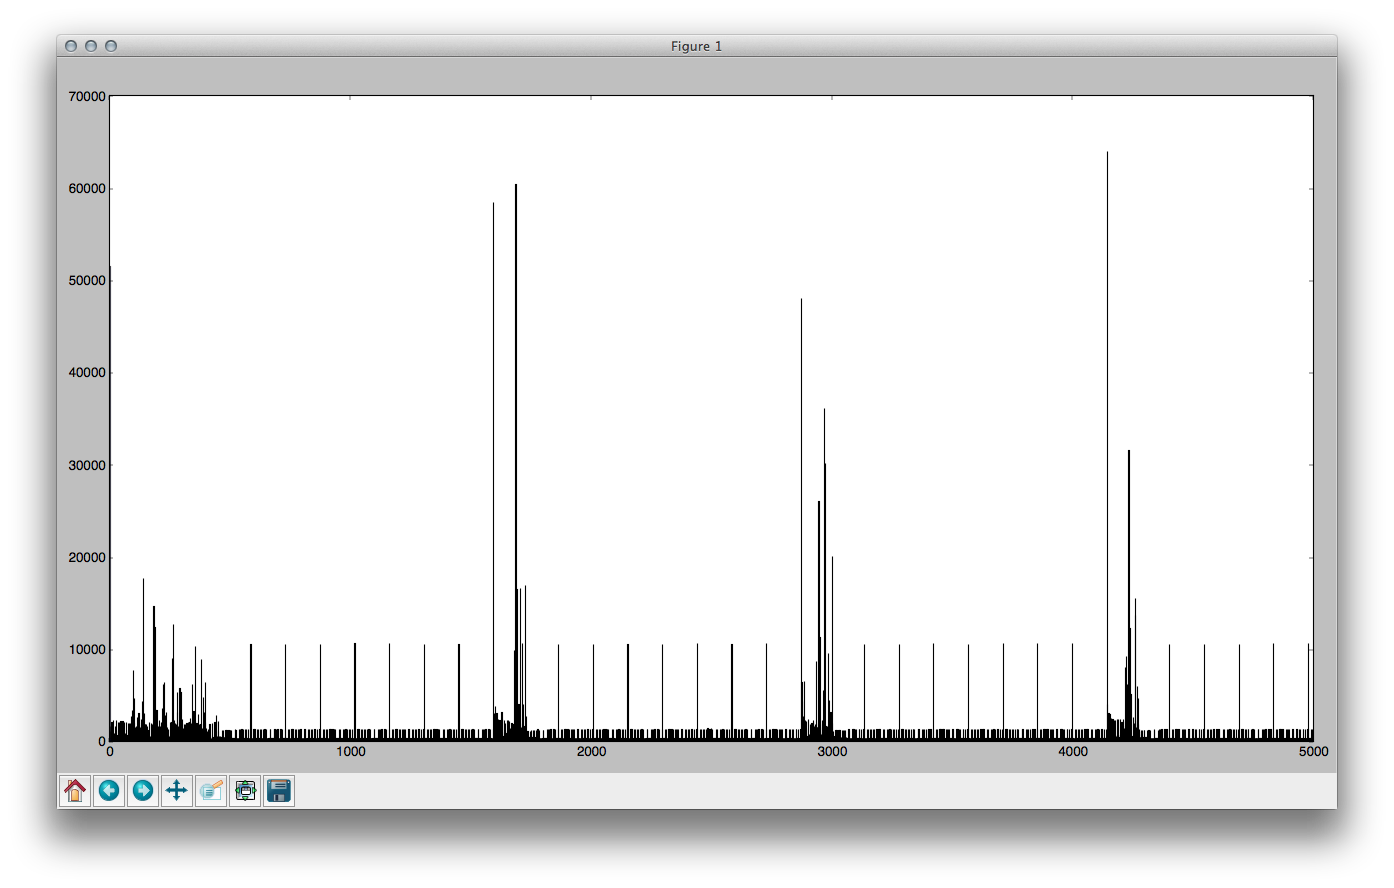Maximize the Figure 1 window
Screen dimensions: 1394x888
click(x=111, y=46)
